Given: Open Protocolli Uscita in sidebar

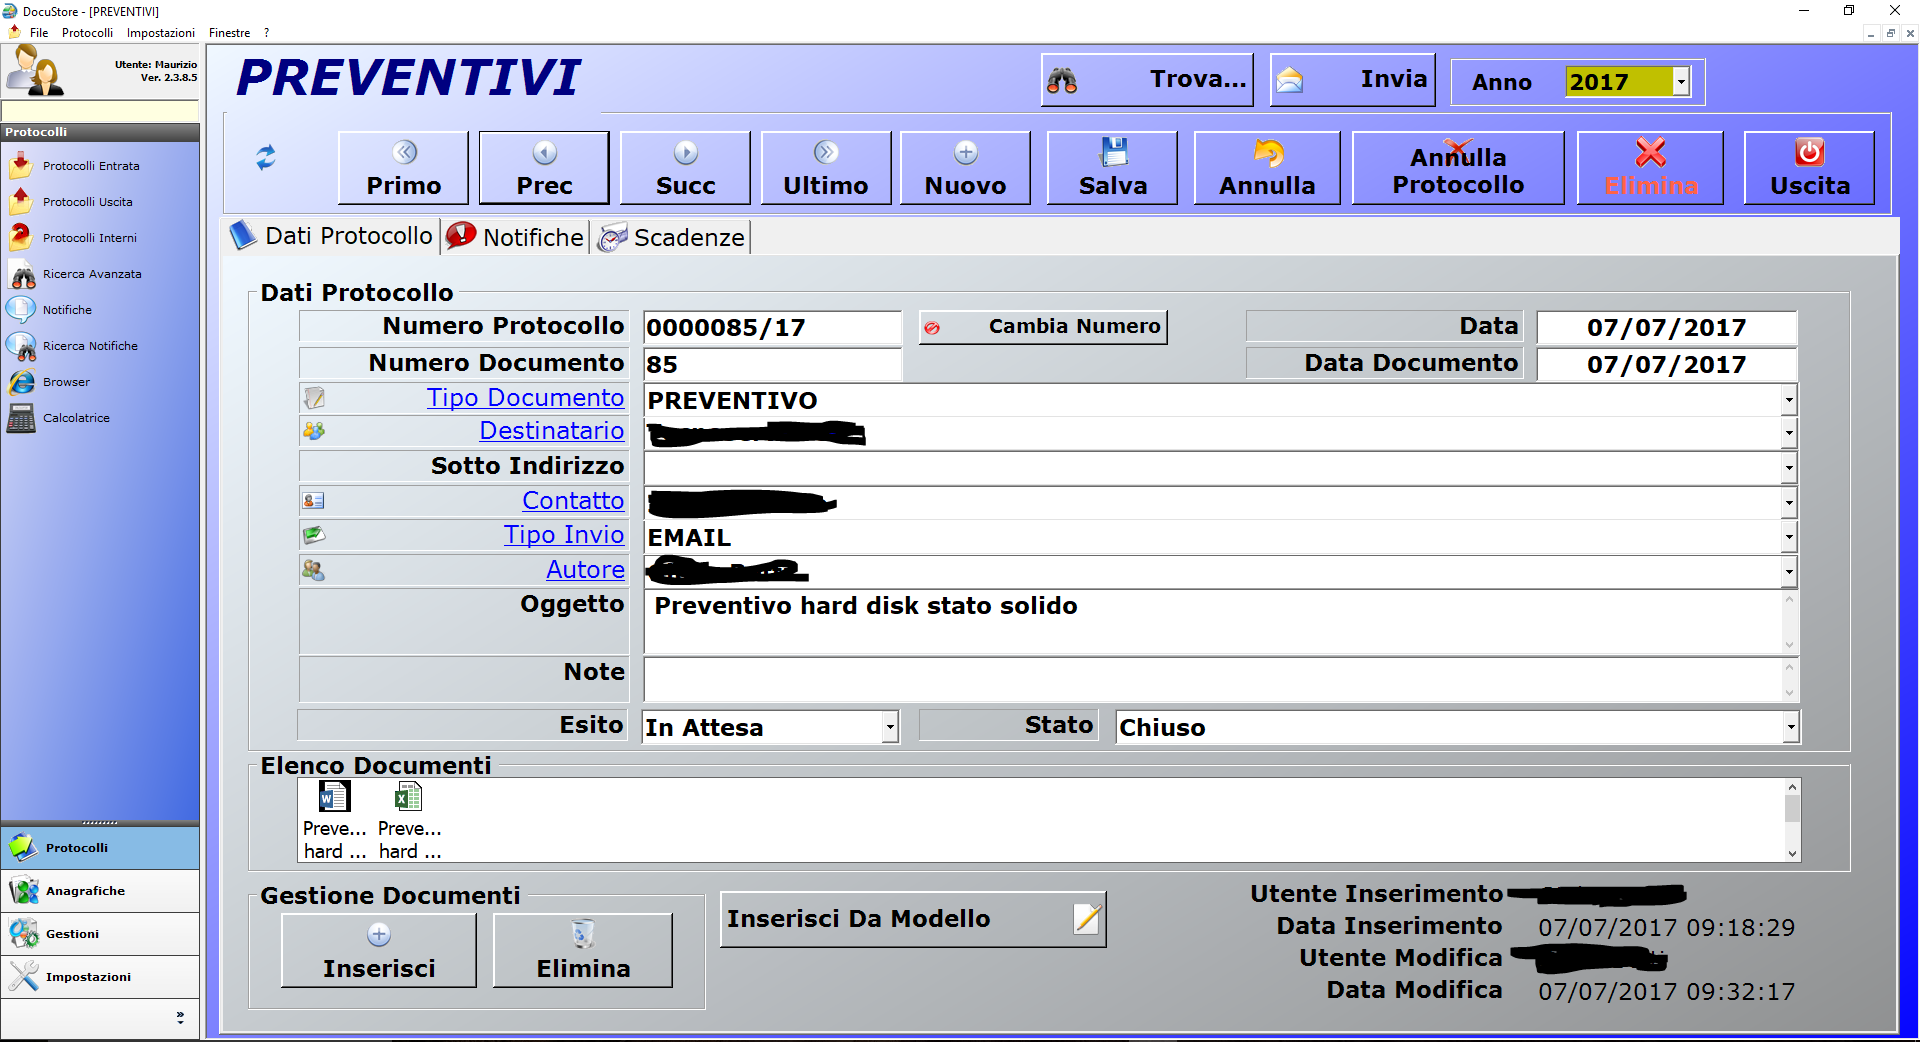Looking at the screenshot, I should pyautogui.click(x=87, y=202).
